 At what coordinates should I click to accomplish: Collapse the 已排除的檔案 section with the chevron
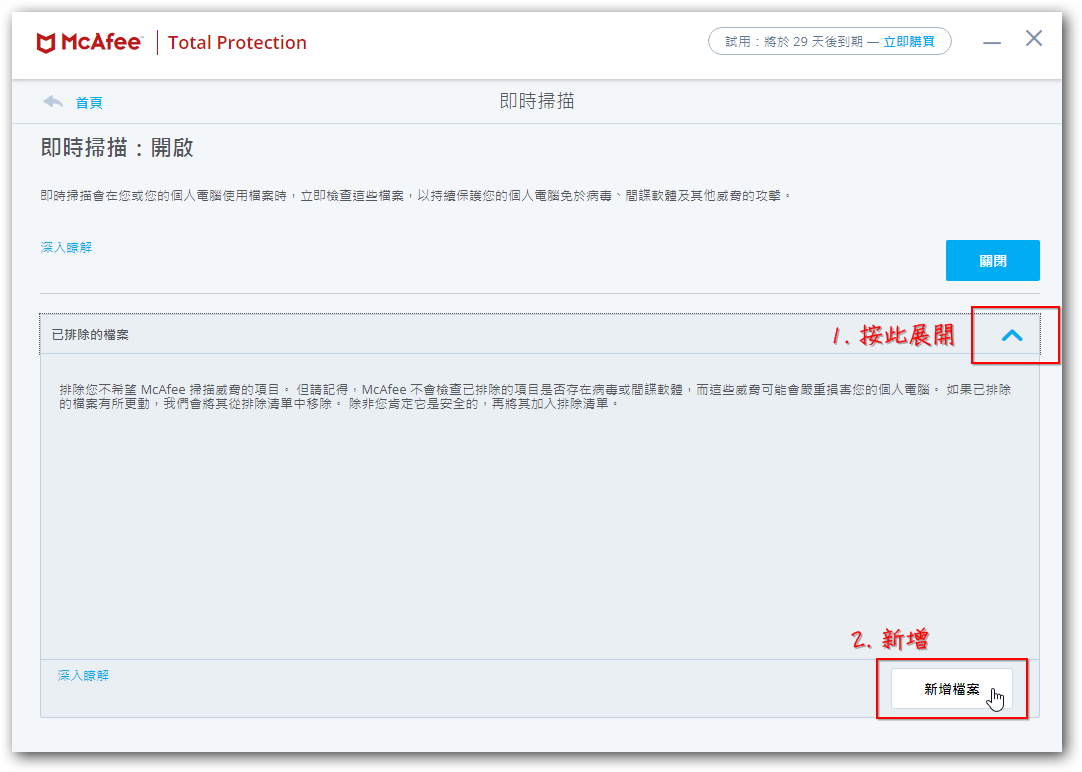point(1012,335)
